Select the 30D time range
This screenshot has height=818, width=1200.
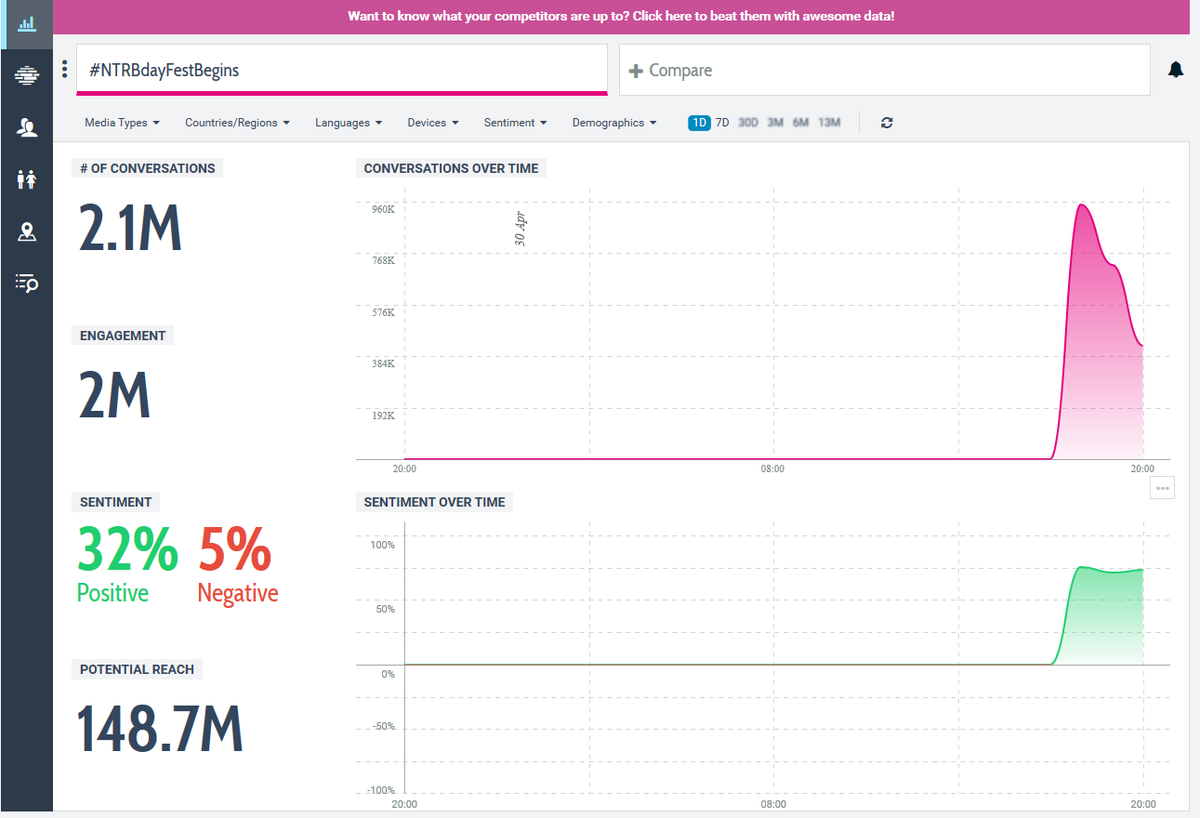tap(748, 123)
